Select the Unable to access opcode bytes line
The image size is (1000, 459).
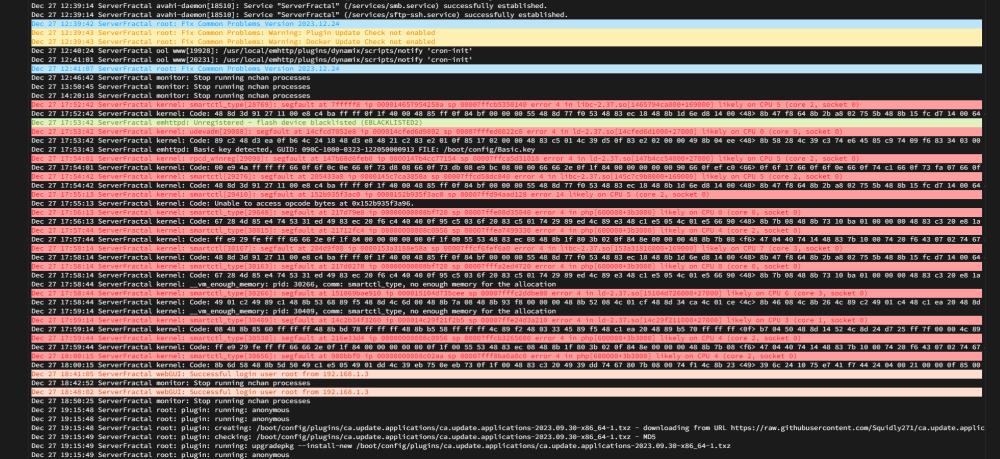[x=223, y=203]
